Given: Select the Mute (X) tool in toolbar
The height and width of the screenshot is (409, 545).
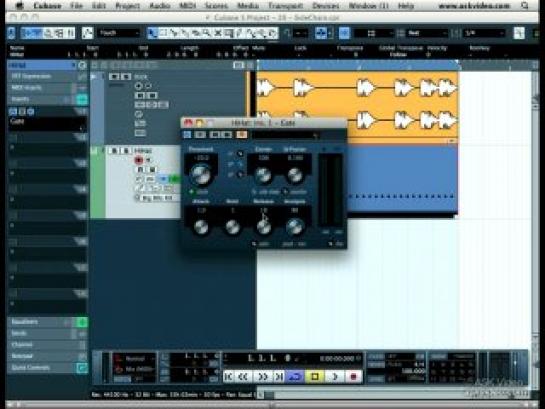Looking at the screenshot, I should [218, 33].
